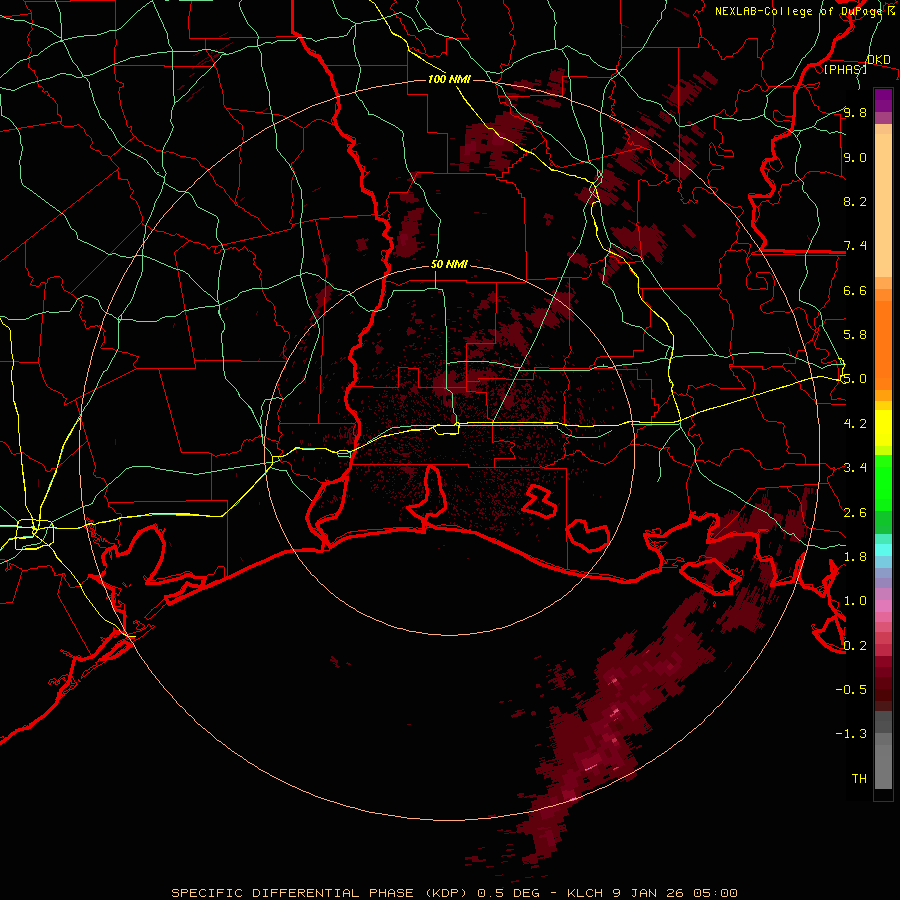Click the 4.2 scale value
The image size is (900, 900).
point(855,424)
